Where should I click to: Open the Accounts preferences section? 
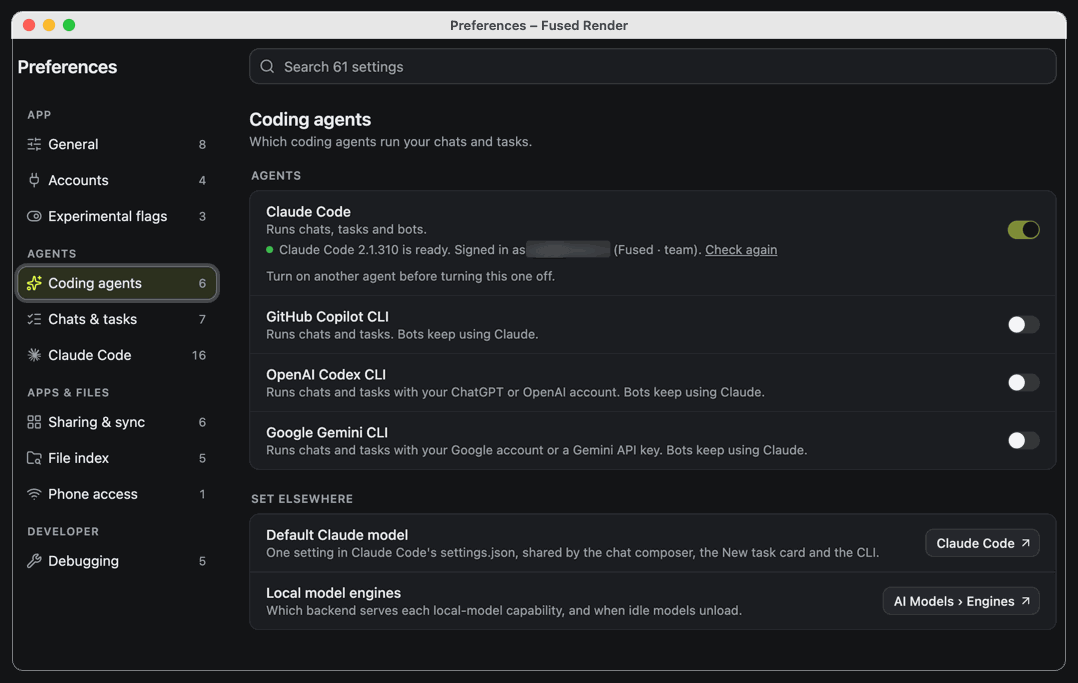coord(117,180)
